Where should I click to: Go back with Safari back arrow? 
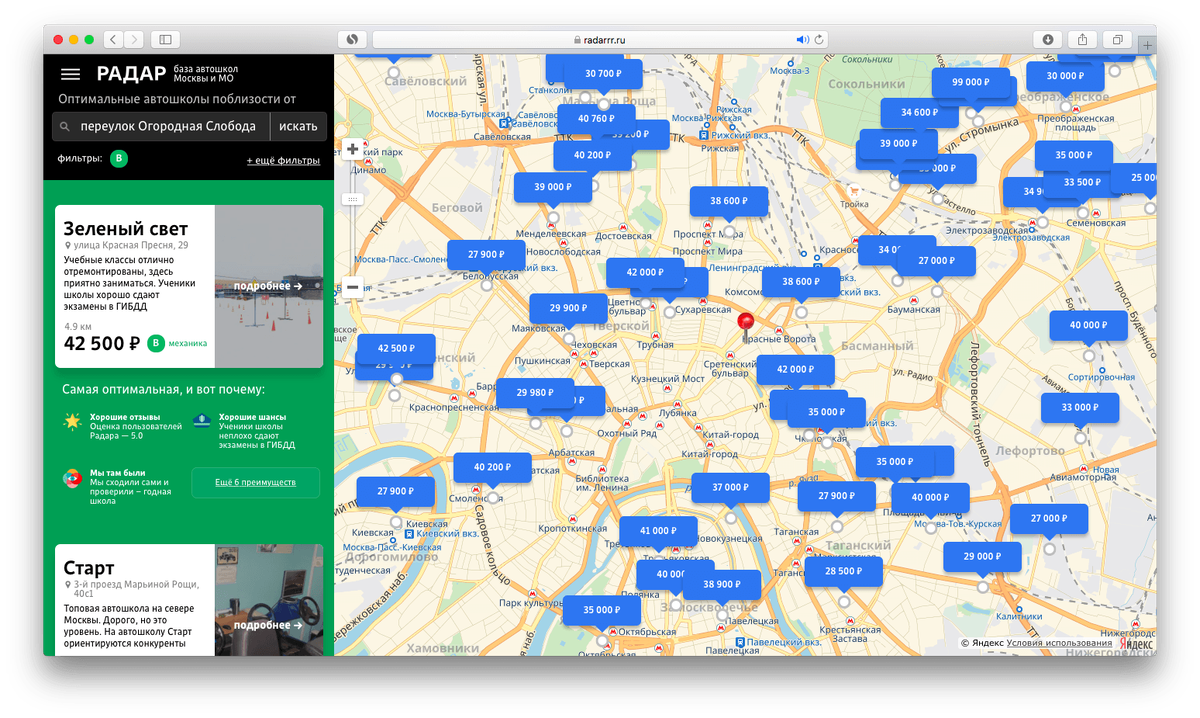tap(113, 39)
